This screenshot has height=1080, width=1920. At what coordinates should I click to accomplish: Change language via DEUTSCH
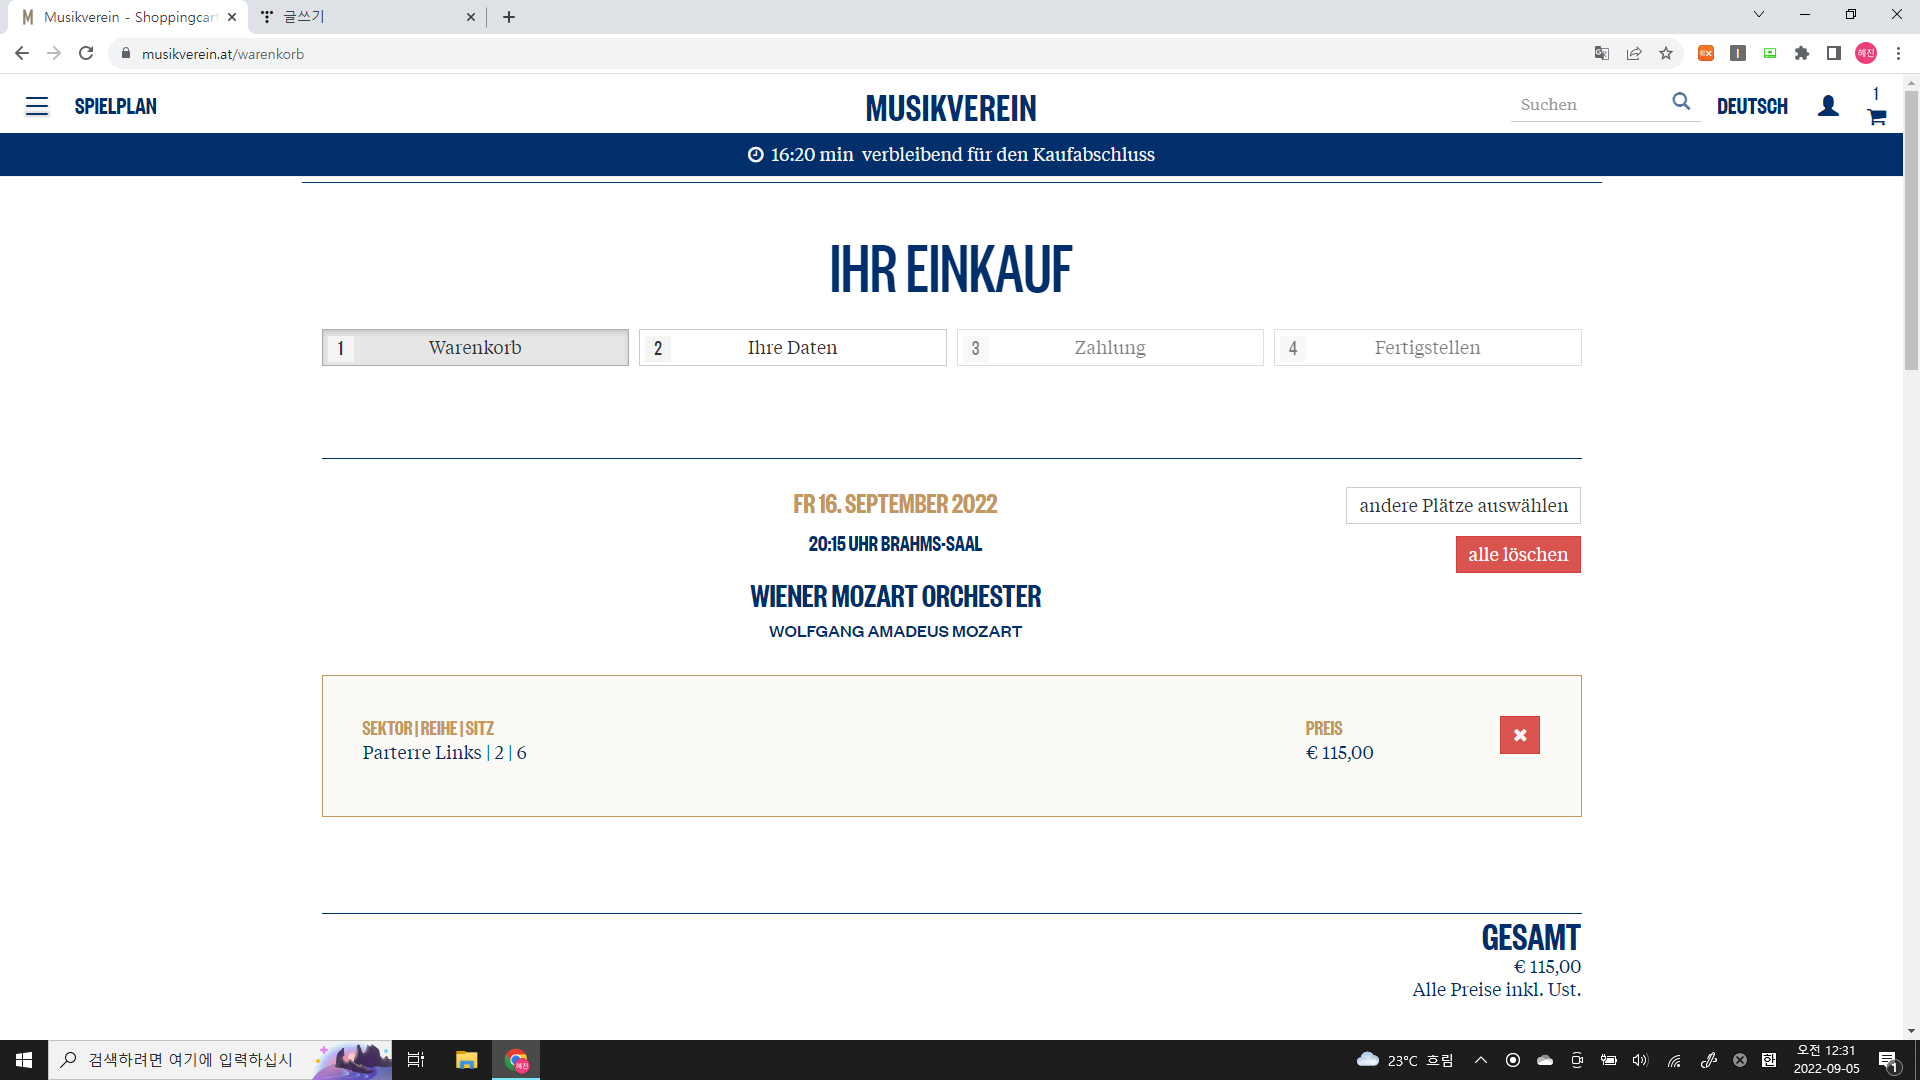click(1752, 106)
